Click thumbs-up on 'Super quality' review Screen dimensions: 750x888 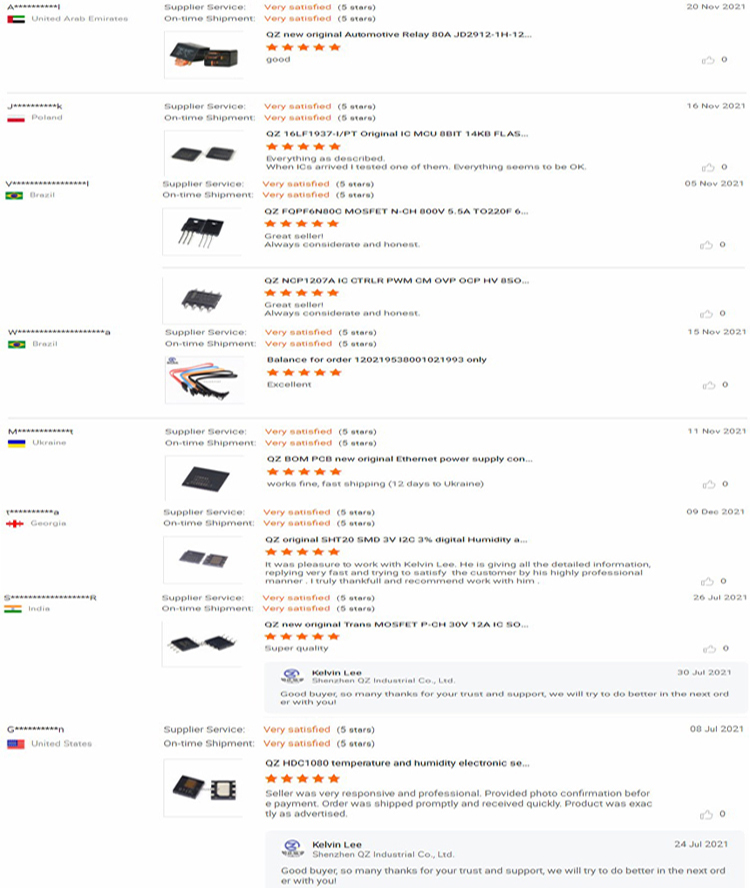(708, 648)
